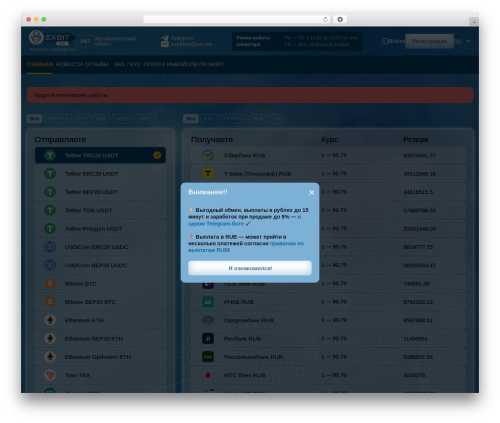500x423 pixels.
Task: Open the RU language dropdown
Action: (x=463, y=41)
